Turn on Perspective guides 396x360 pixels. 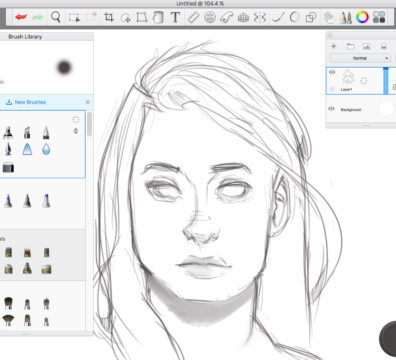[243, 17]
